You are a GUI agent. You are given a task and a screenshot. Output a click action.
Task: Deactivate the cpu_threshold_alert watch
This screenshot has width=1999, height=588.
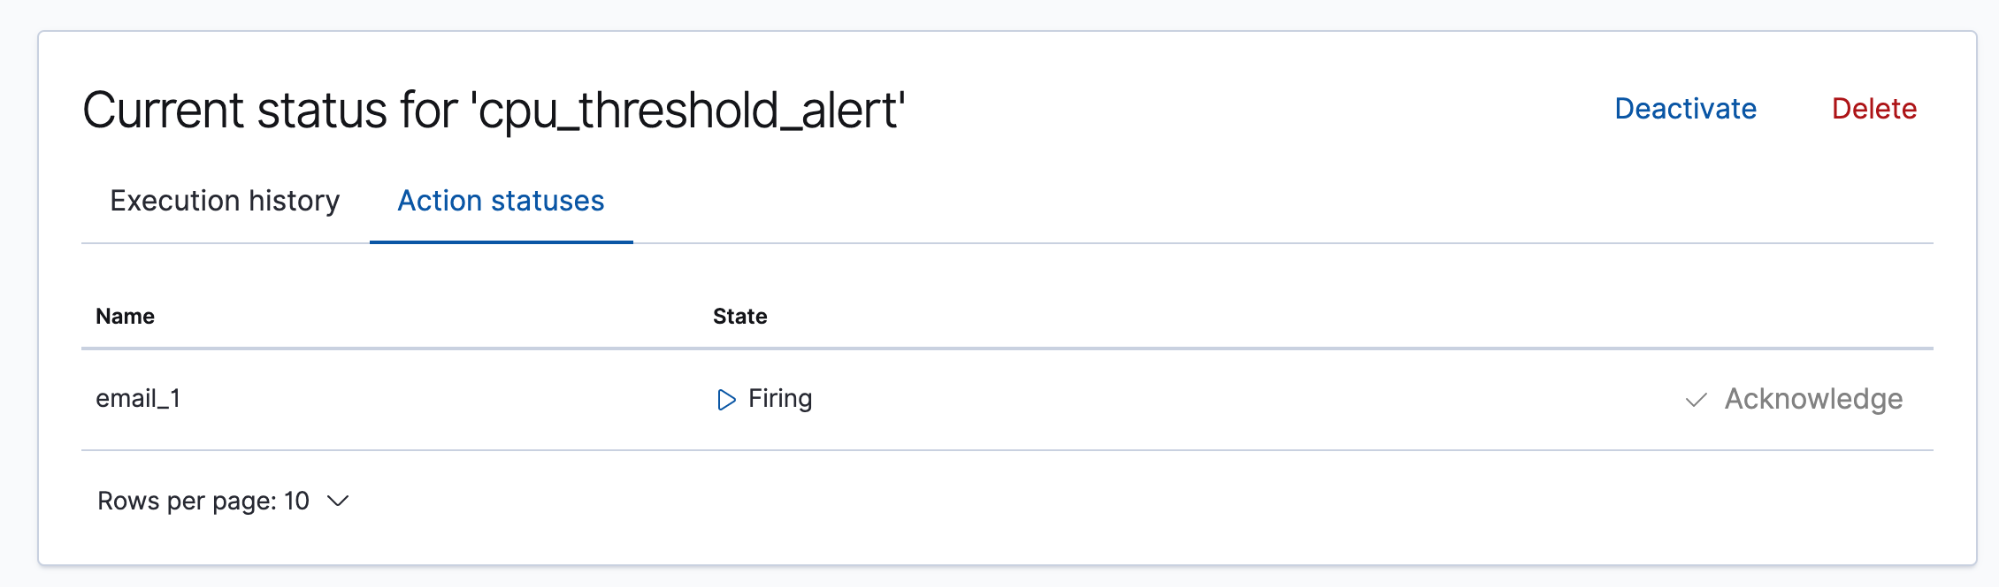(1684, 109)
